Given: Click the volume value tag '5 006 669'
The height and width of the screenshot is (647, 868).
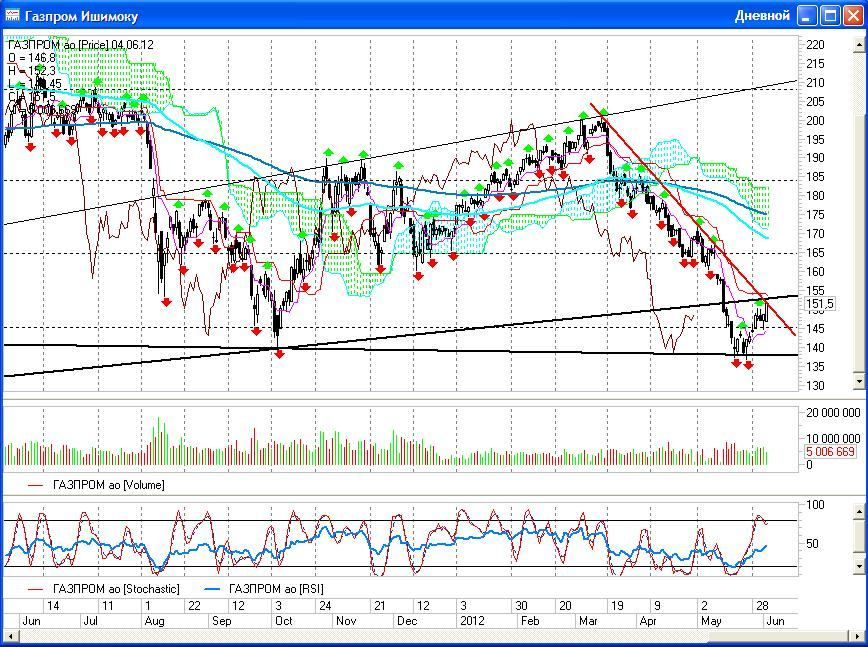Looking at the screenshot, I should pos(830,452).
